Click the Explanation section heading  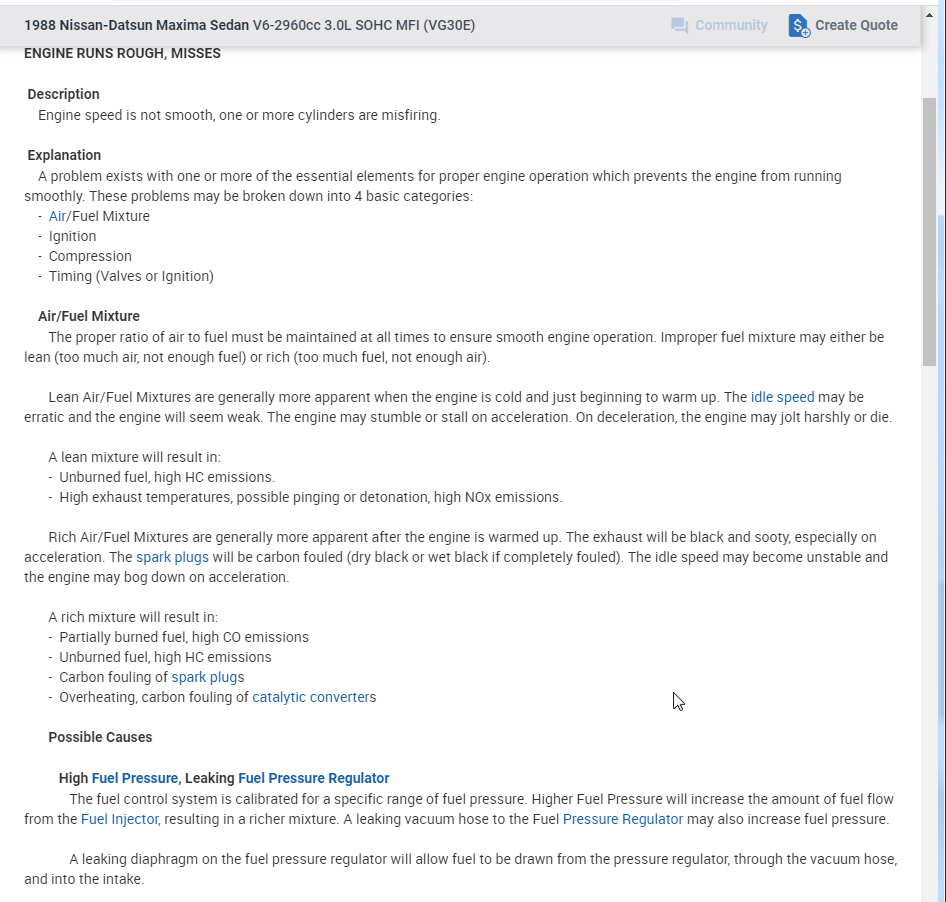64,155
